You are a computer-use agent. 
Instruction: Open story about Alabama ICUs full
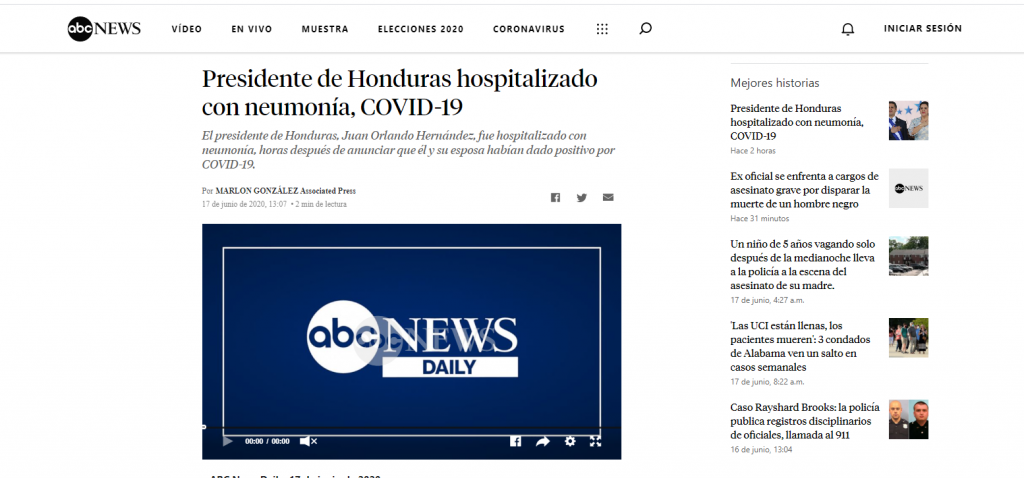803,346
